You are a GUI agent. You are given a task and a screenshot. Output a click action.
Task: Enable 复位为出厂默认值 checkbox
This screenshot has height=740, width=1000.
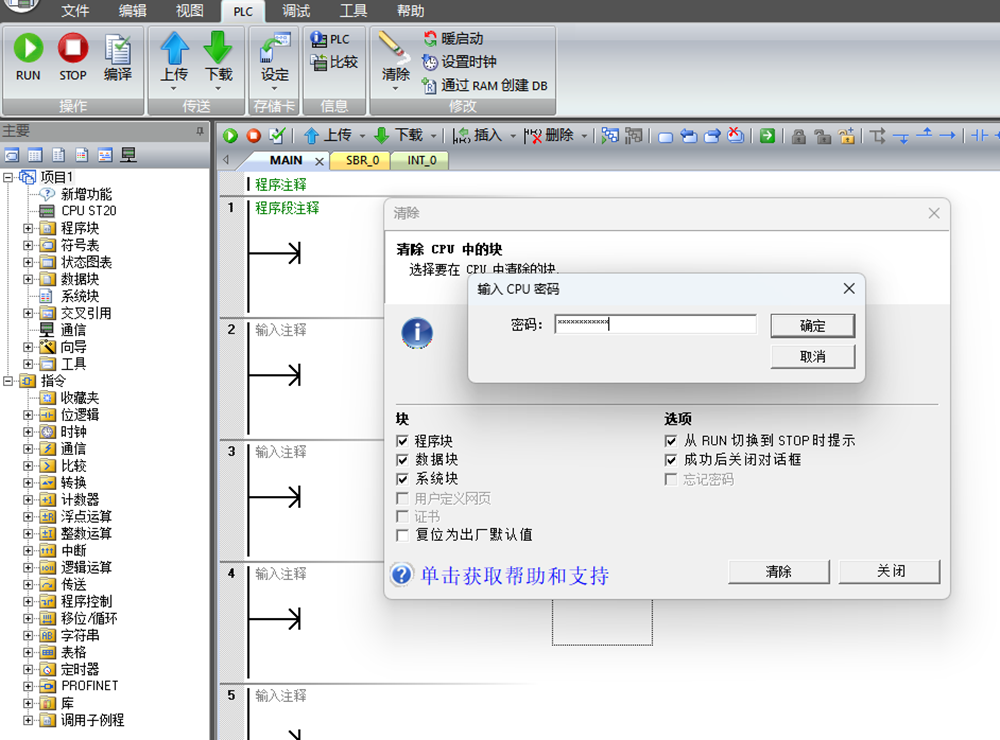402,535
